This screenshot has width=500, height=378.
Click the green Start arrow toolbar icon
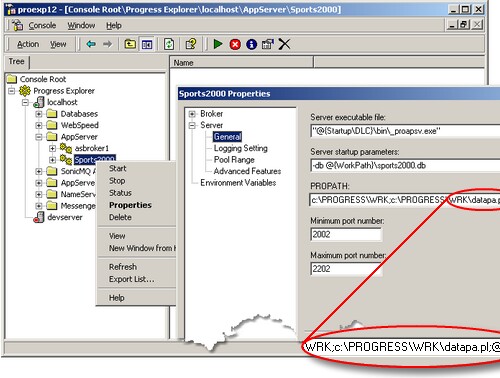tap(218, 44)
